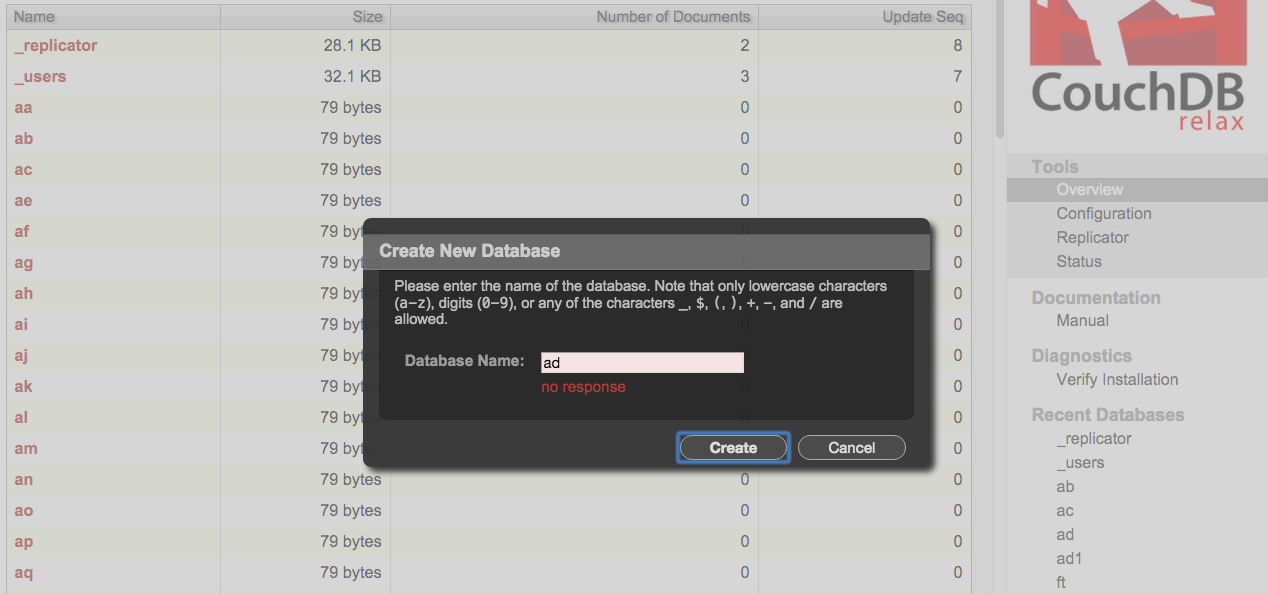Sort by the Size column header
Screen dimensions: 1268x594
(x=367, y=16)
